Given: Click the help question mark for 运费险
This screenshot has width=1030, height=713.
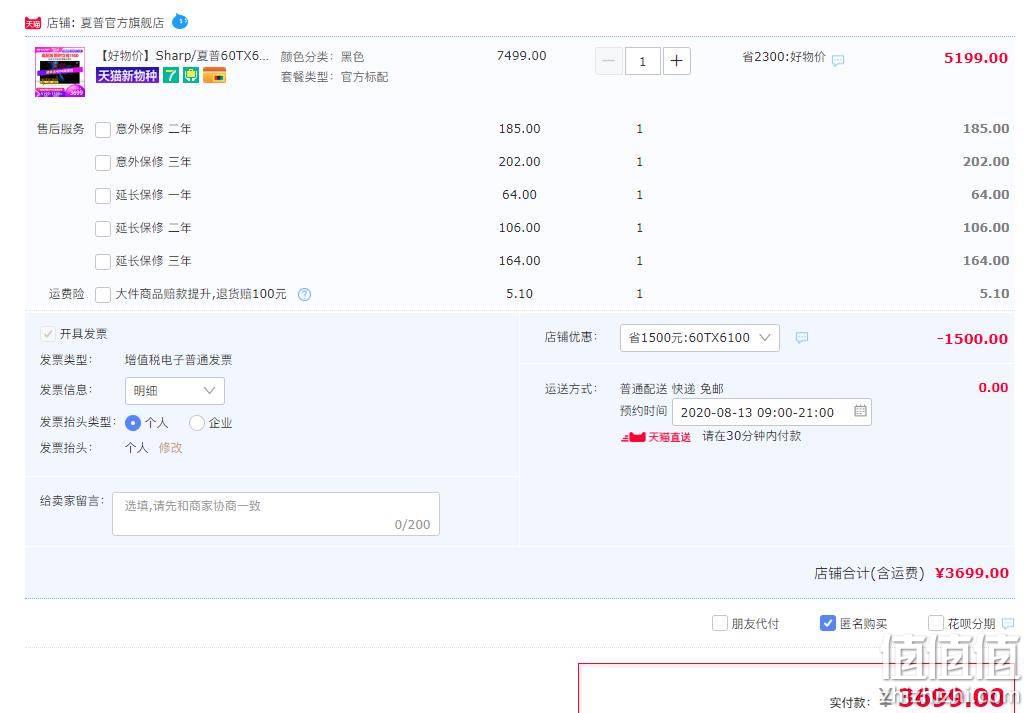Looking at the screenshot, I should (x=304, y=294).
